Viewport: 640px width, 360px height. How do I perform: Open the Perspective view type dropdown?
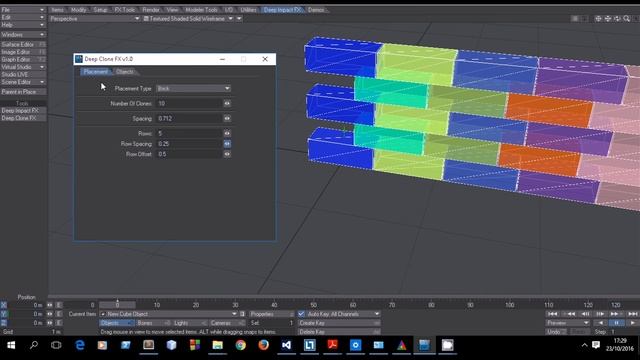coord(95,19)
